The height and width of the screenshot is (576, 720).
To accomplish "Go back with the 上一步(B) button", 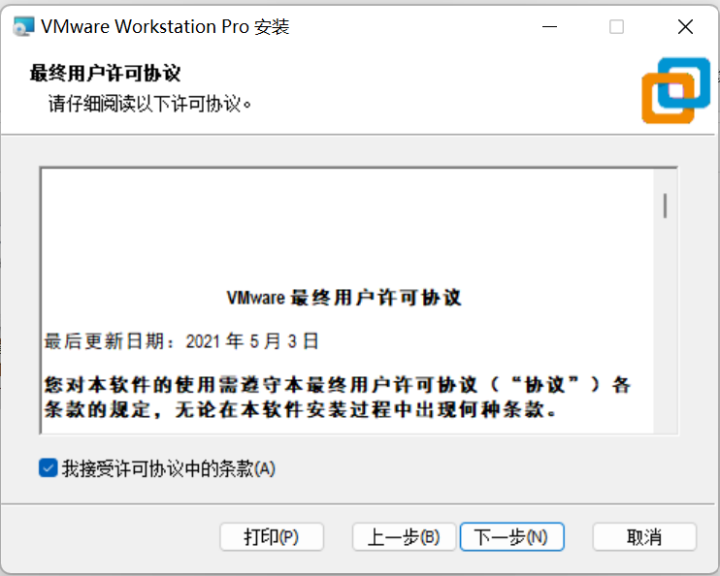I will click(404, 536).
